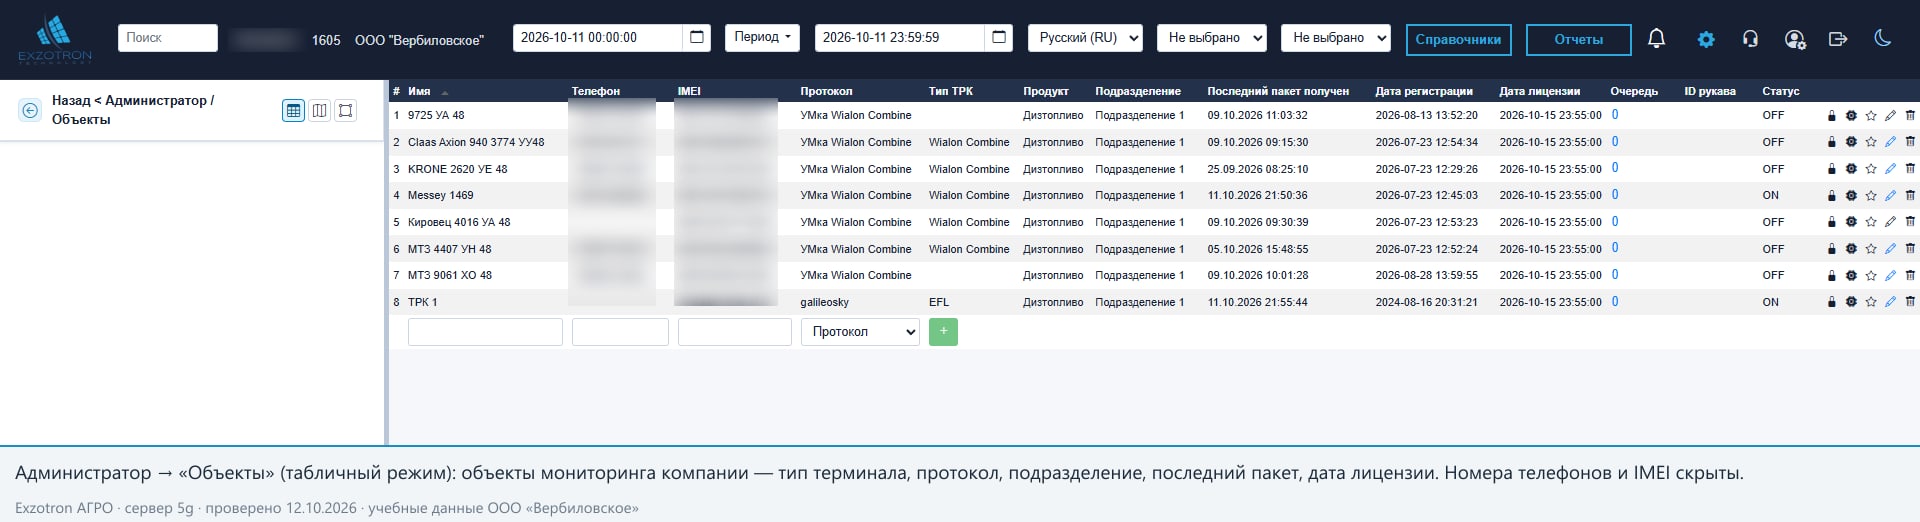1920x522 pixels.
Task: Click ON status of Messey 1469
Action: pyautogui.click(x=1771, y=196)
